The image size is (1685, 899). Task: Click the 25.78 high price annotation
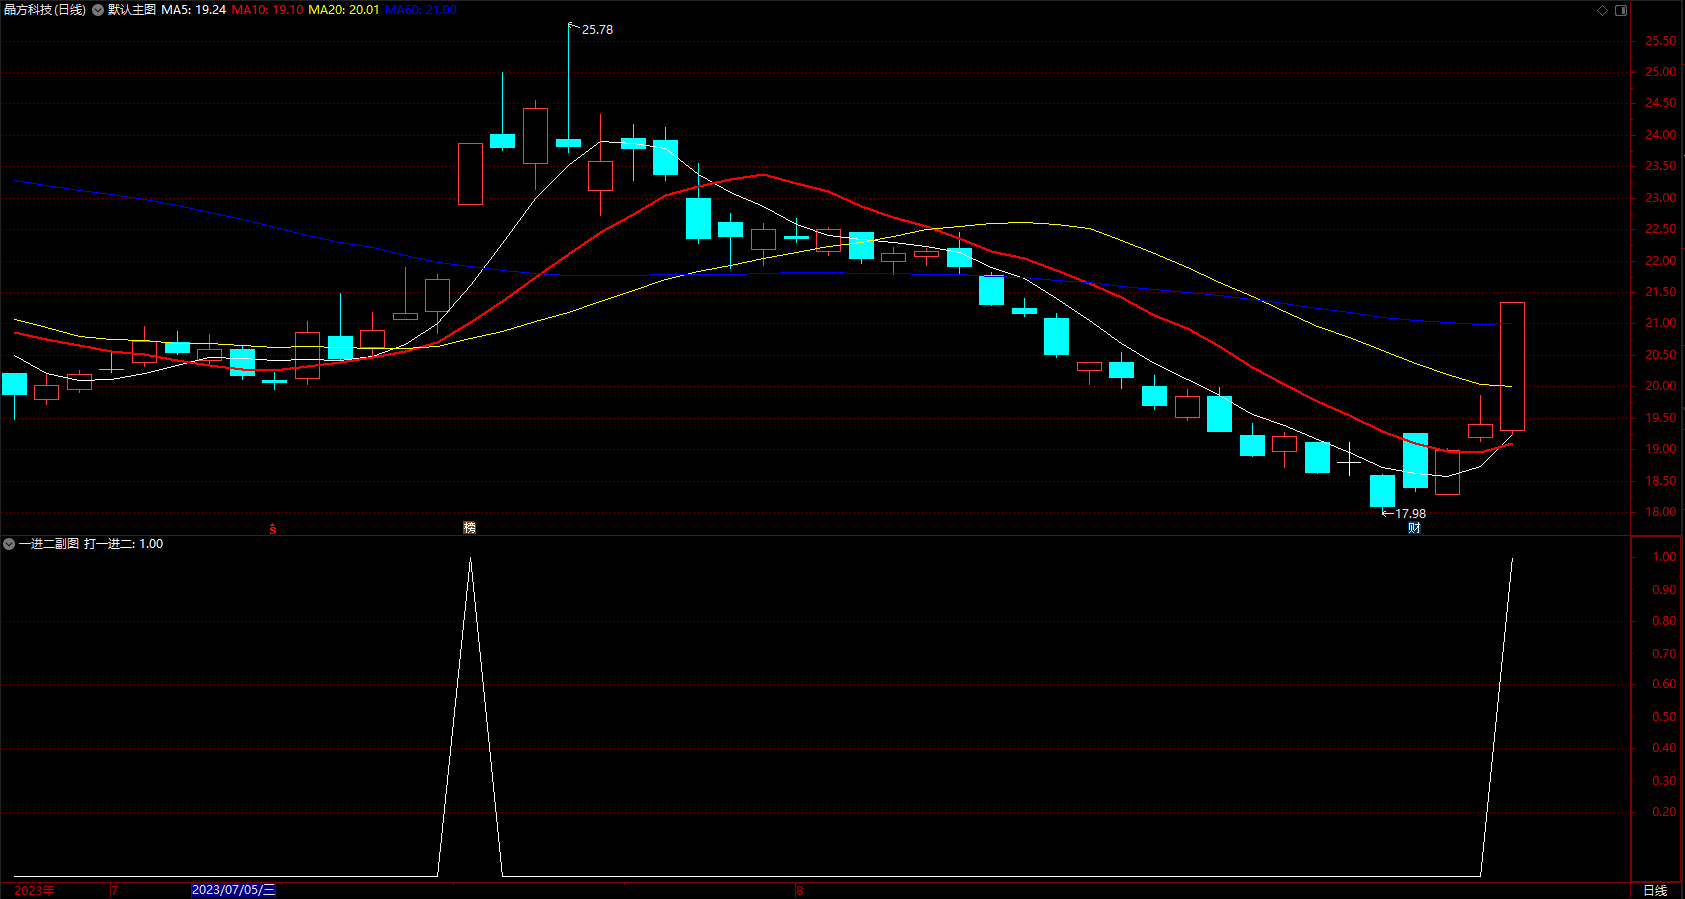tap(597, 30)
